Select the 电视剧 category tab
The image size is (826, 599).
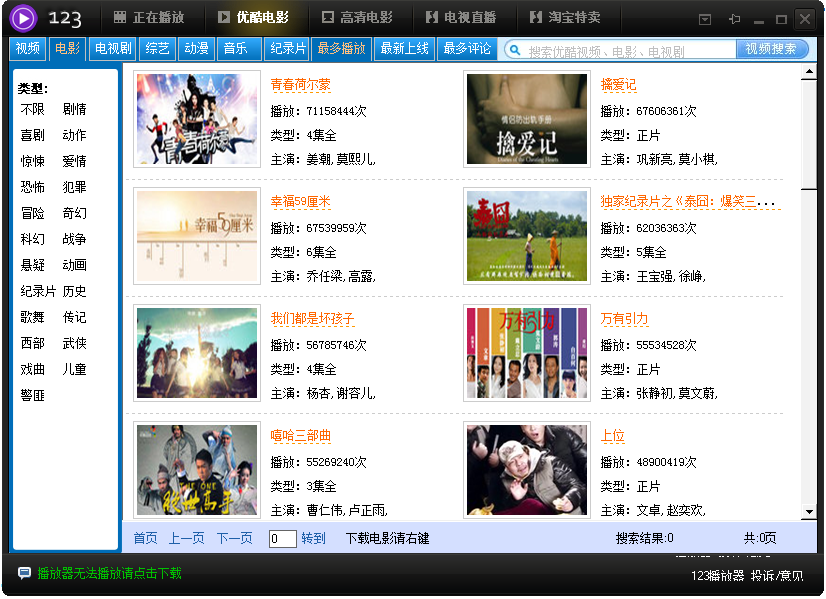(x=112, y=48)
